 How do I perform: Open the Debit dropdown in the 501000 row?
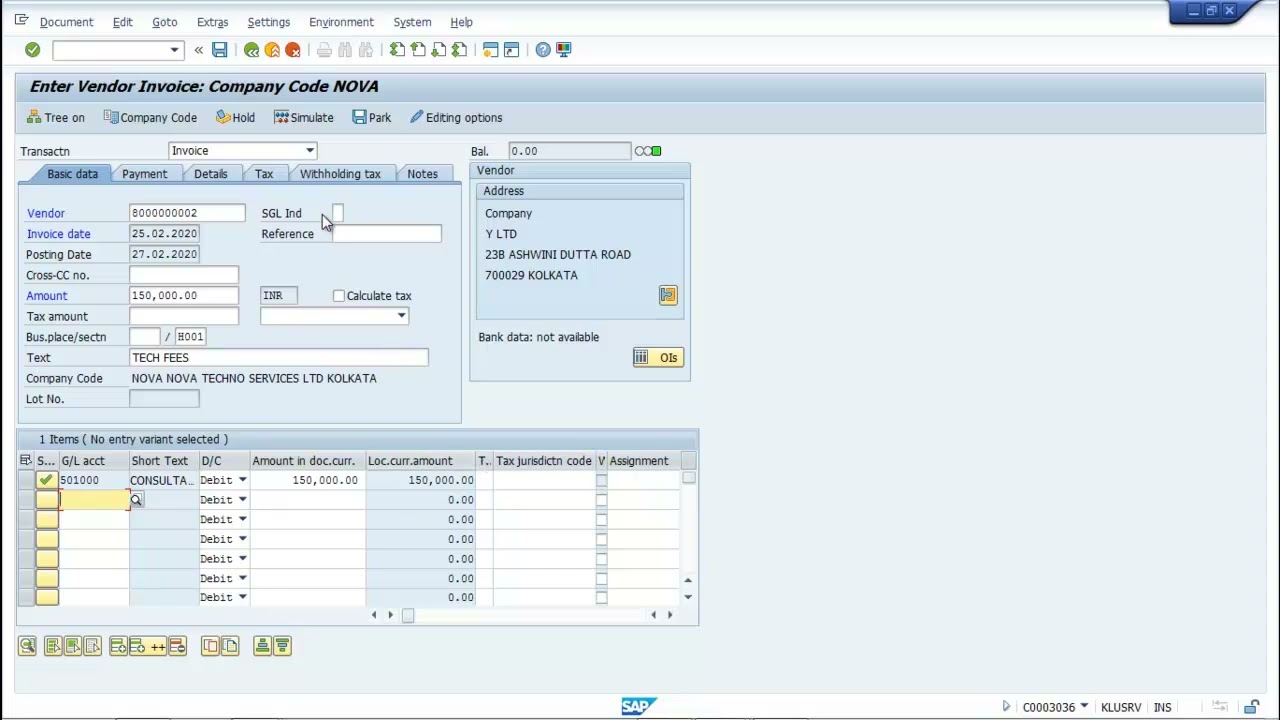pos(242,481)
